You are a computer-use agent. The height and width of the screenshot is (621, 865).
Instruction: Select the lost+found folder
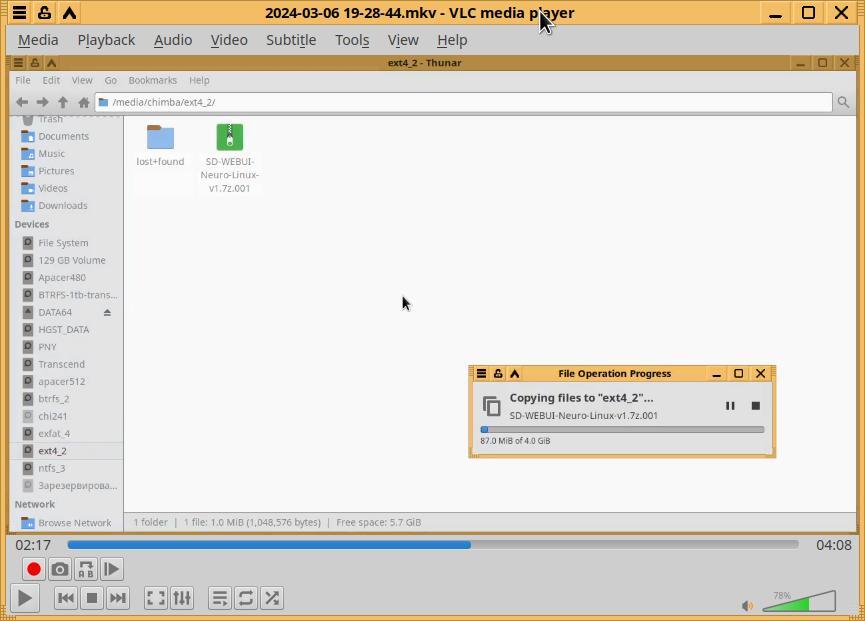pos(161,146)
